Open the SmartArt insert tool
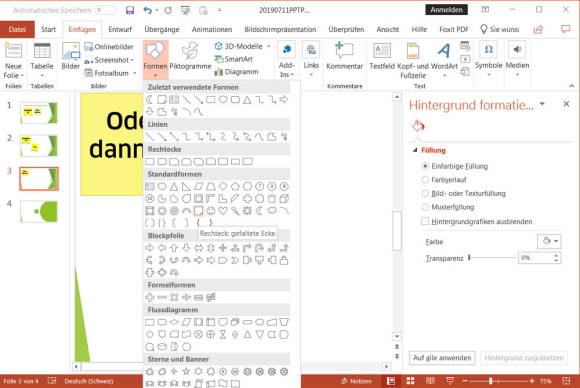The height and width of the screenshot is (388, 580). pos(234,59)
